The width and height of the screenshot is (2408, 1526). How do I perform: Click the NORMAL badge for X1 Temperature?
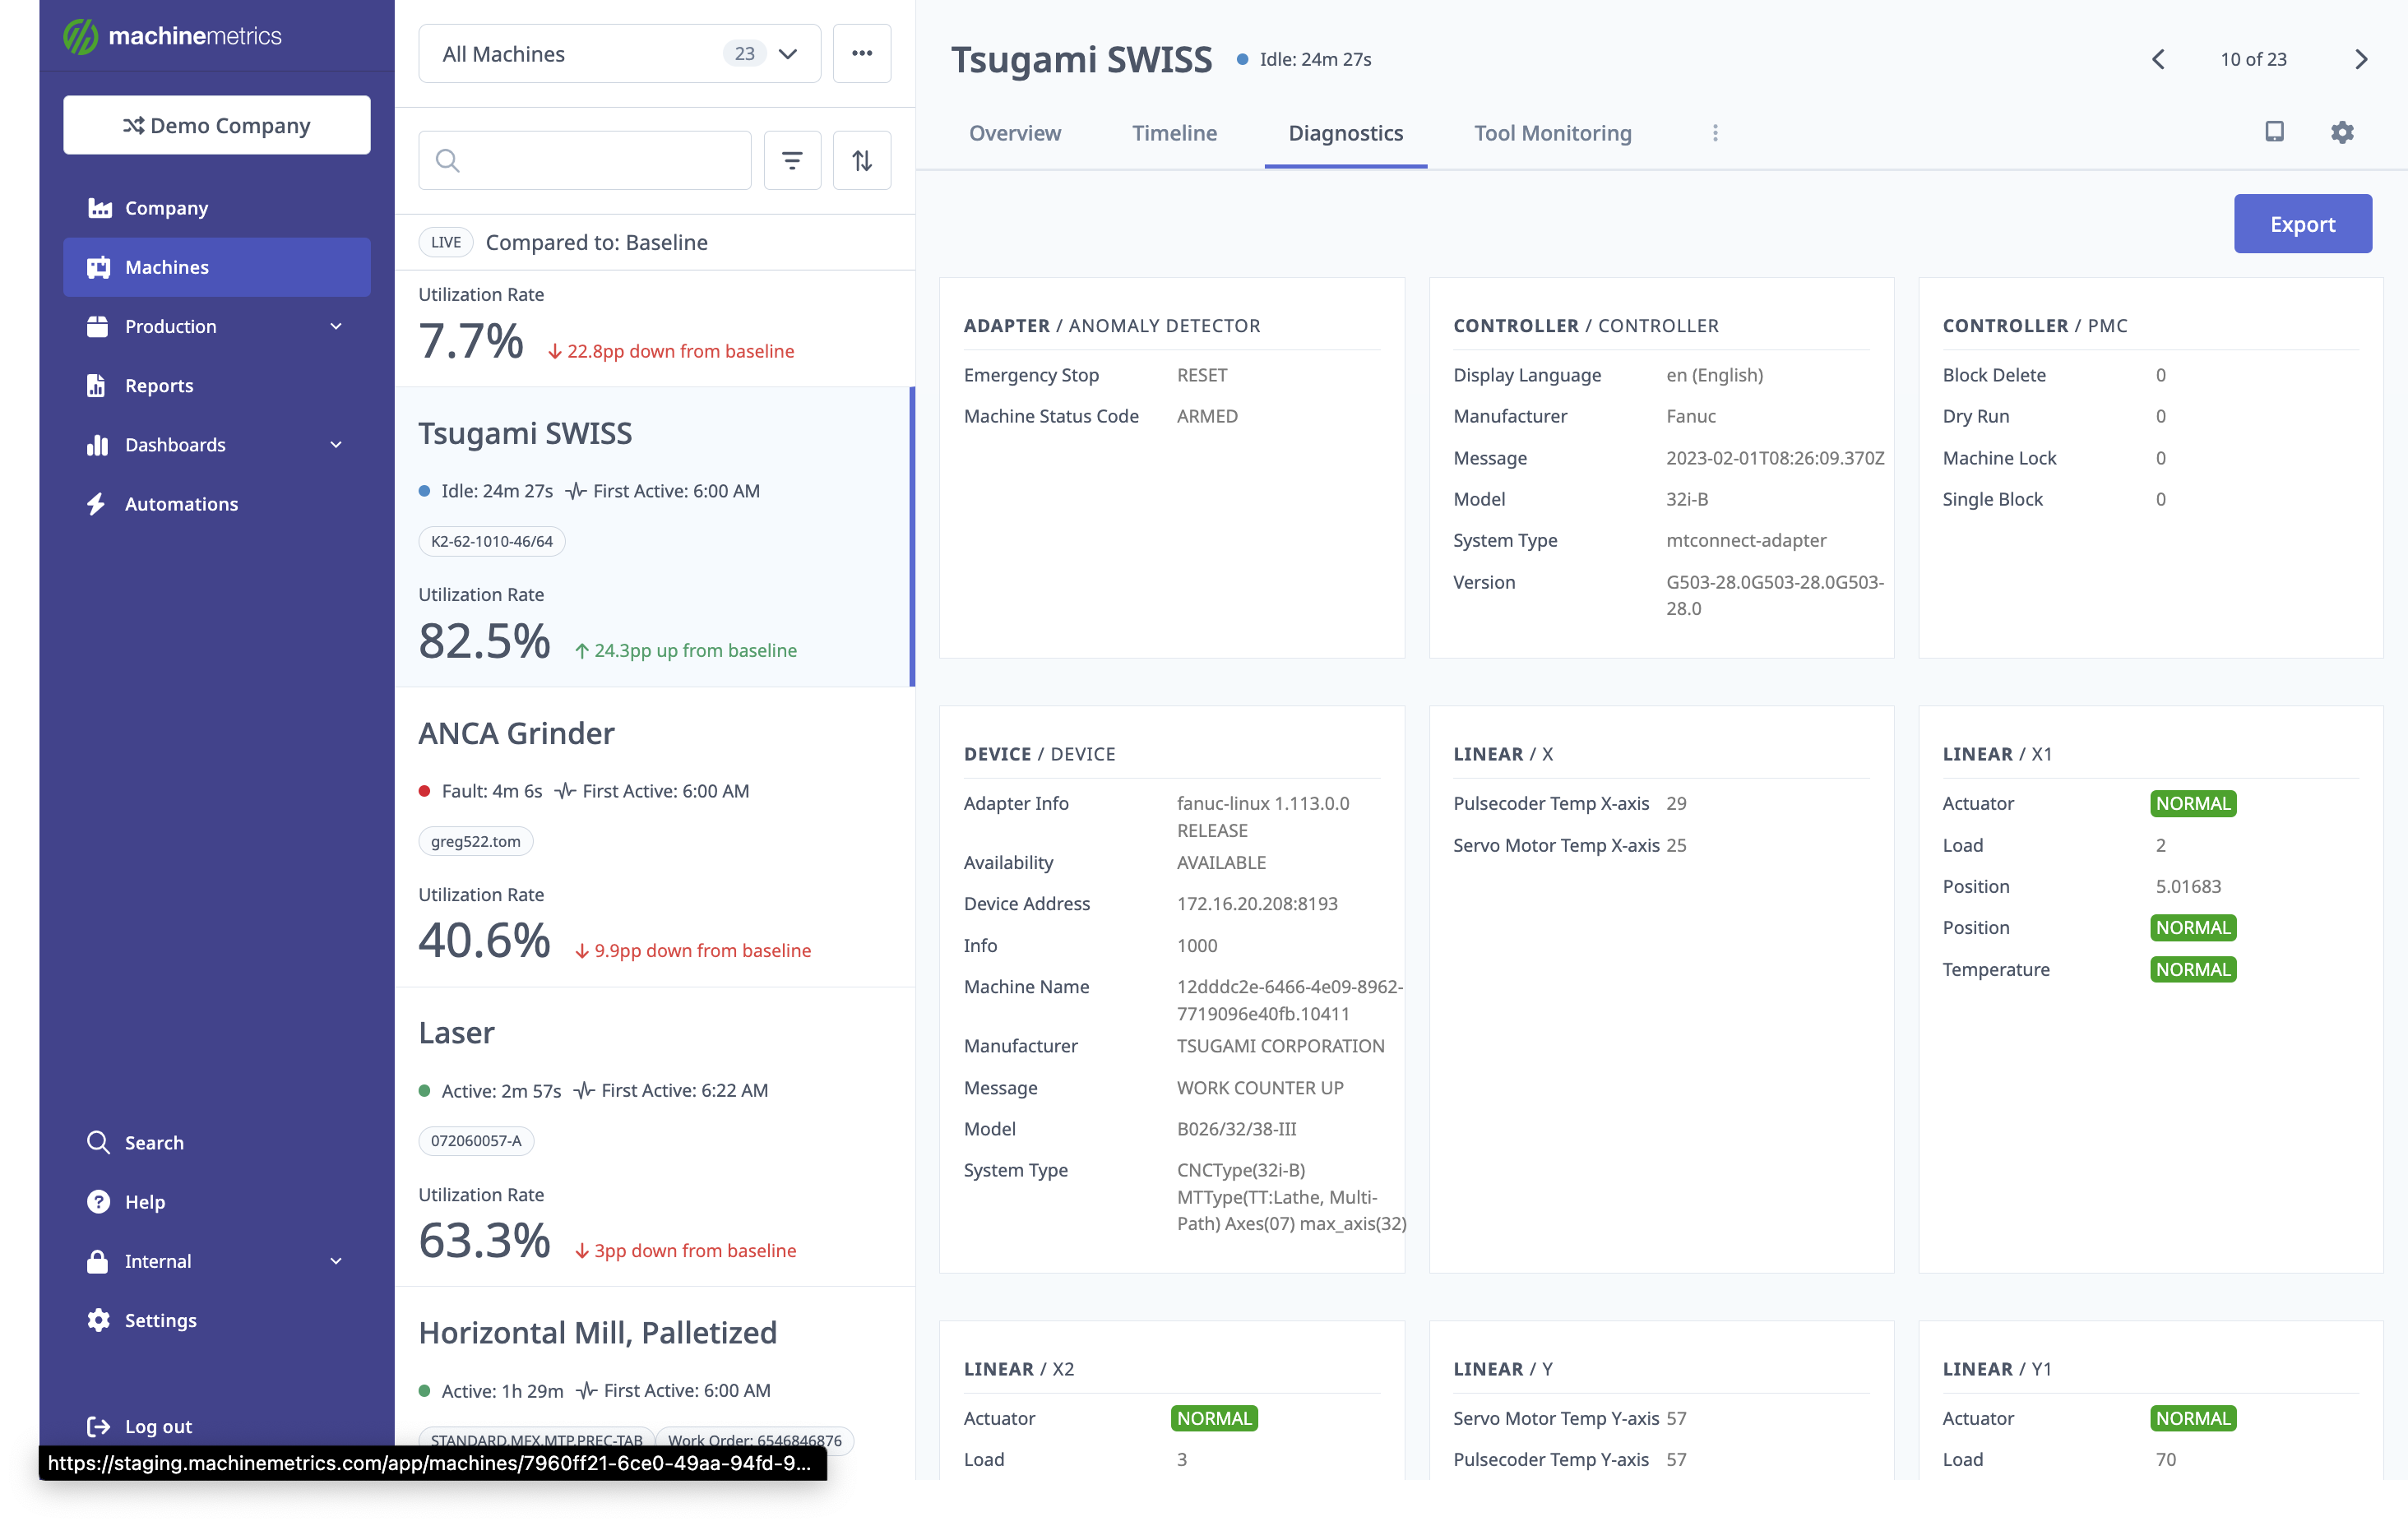[x=2193, y=968]
